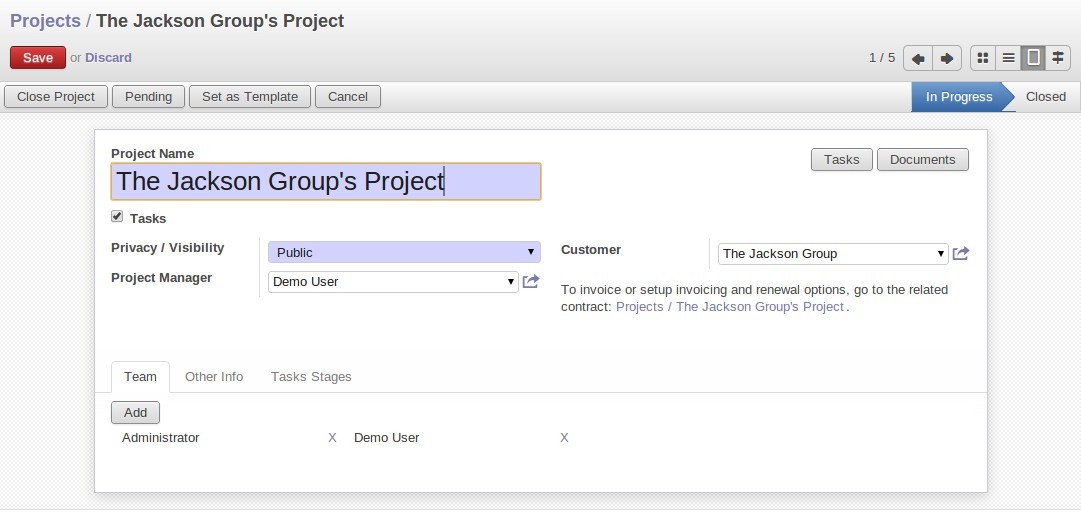Switch to Kanban view icon
Image resolution: width=1081 pixels, height=513 pixels.
983,58
